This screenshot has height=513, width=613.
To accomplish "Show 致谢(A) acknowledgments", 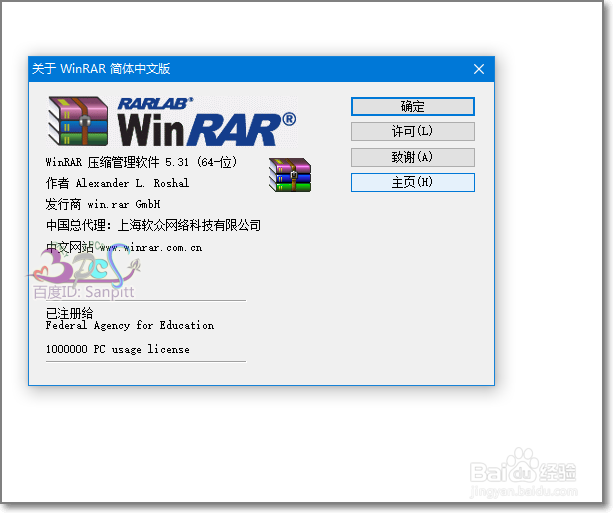I will (x=413, y=157).
